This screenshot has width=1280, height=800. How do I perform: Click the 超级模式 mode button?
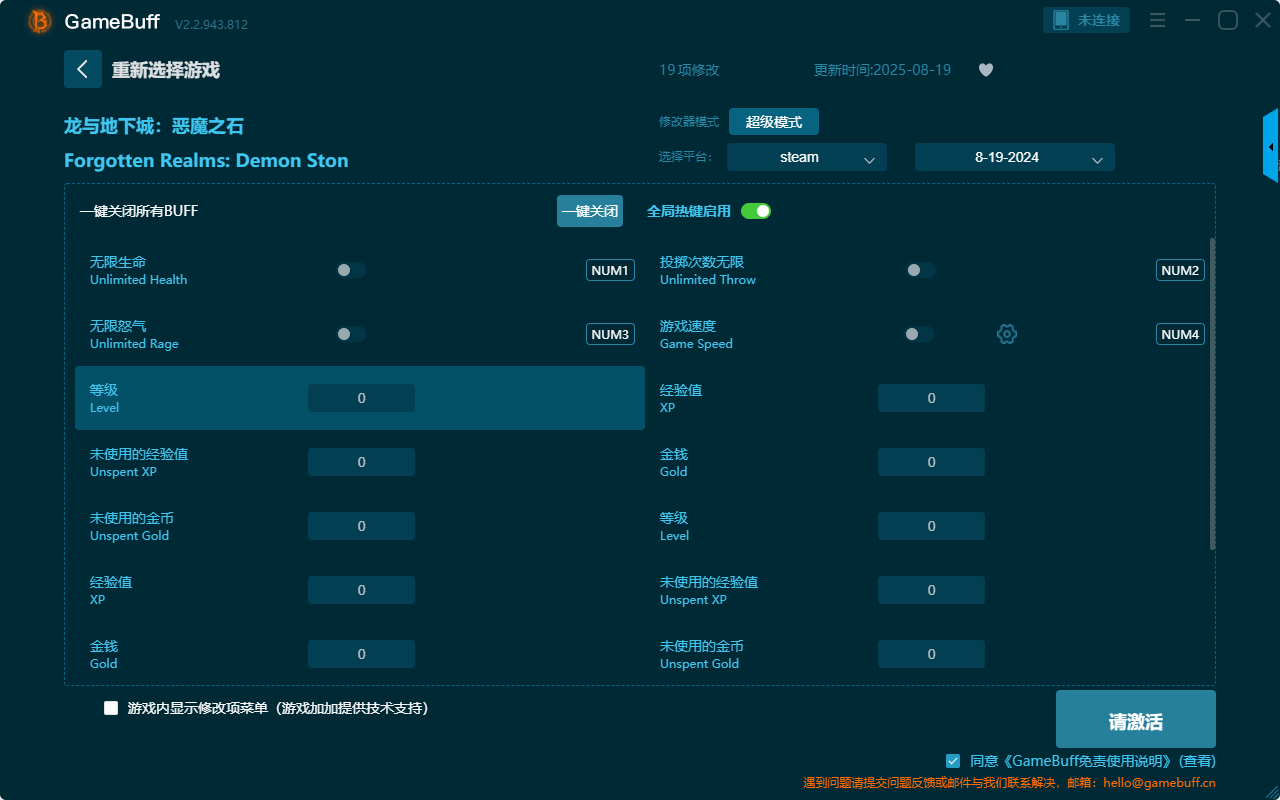pyautogui.click(x=774, y=122)
